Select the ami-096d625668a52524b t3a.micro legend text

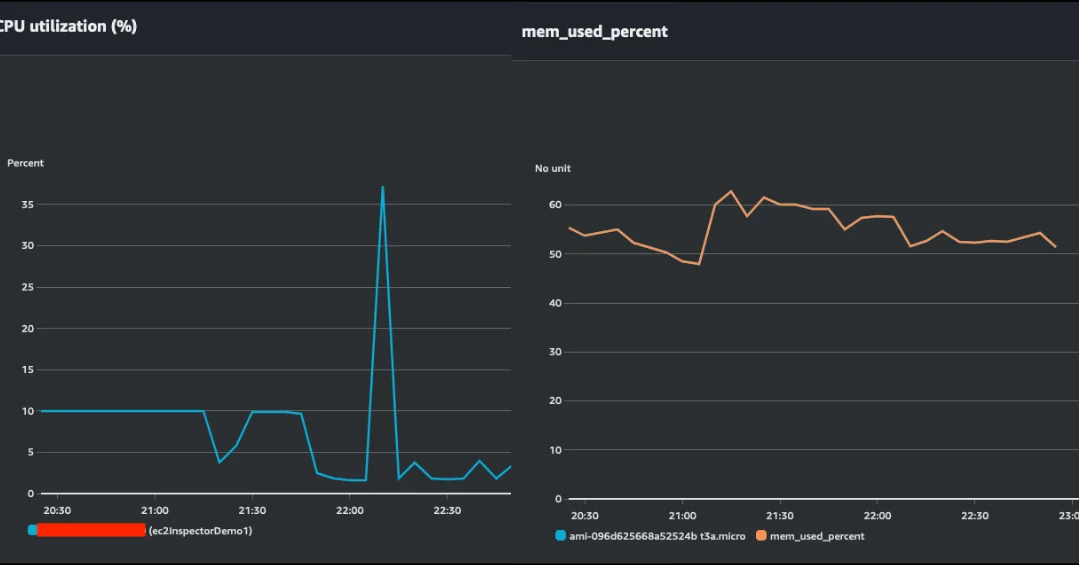657,536
